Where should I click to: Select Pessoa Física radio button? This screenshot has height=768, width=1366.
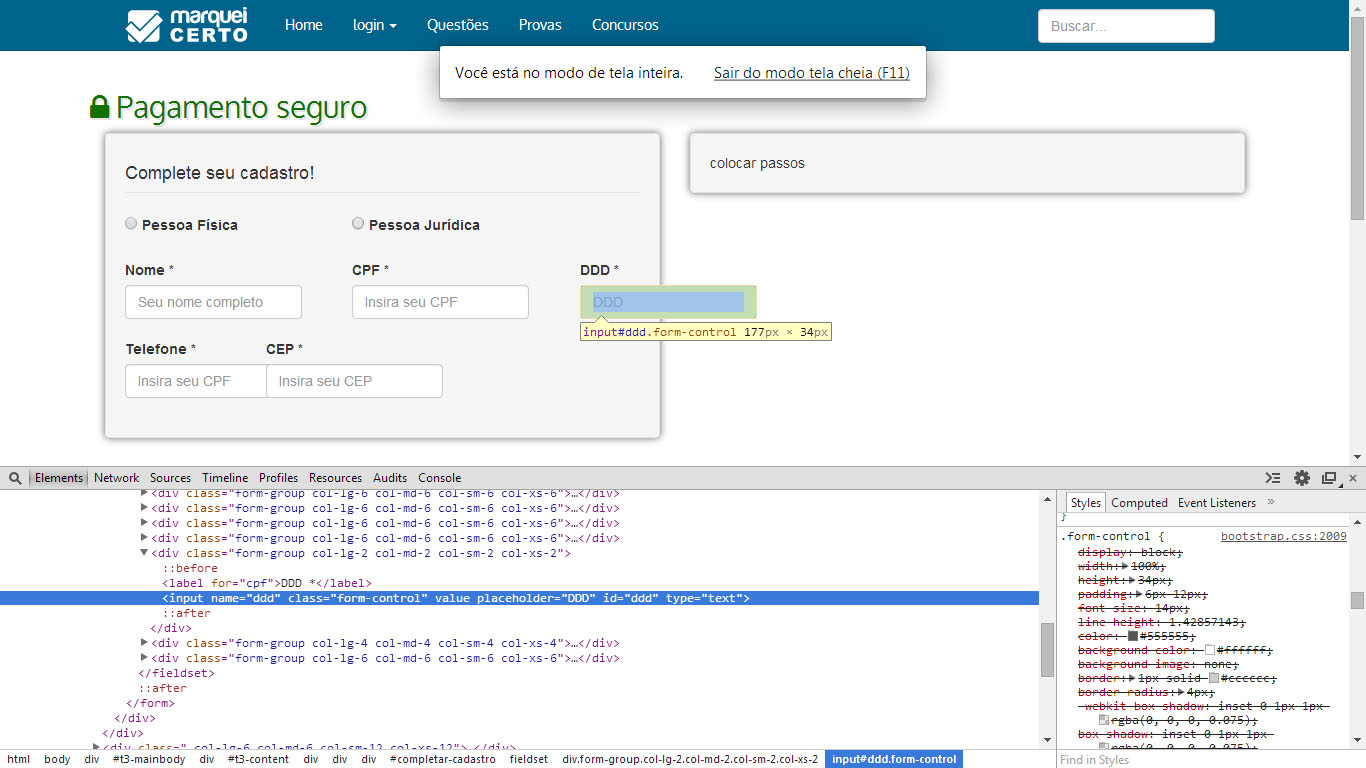tap(131, 224)
